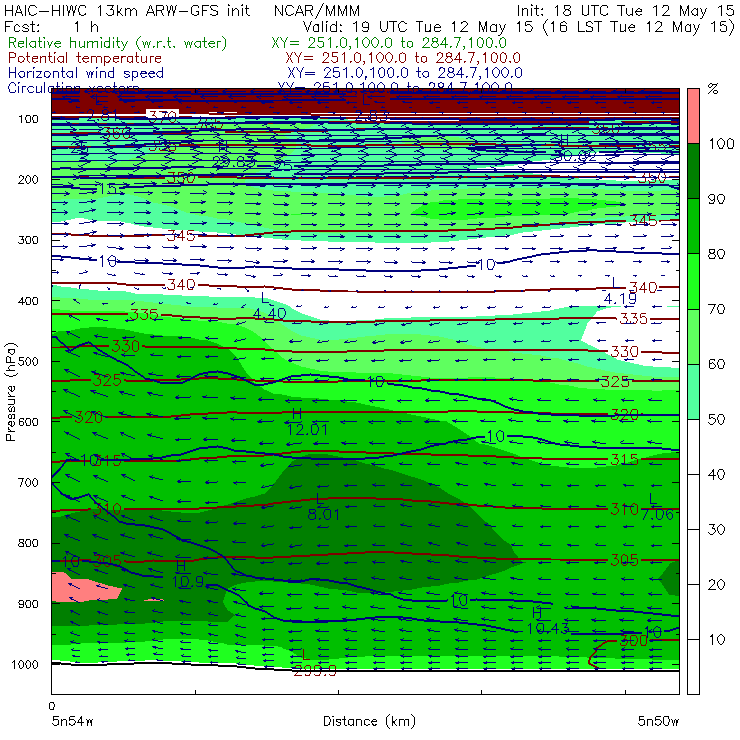Image resolution: width=740 pixels, height=740 pixels.
Task: Click the '5n54w' start coordinate label
Action: click(x=73, y=721)
